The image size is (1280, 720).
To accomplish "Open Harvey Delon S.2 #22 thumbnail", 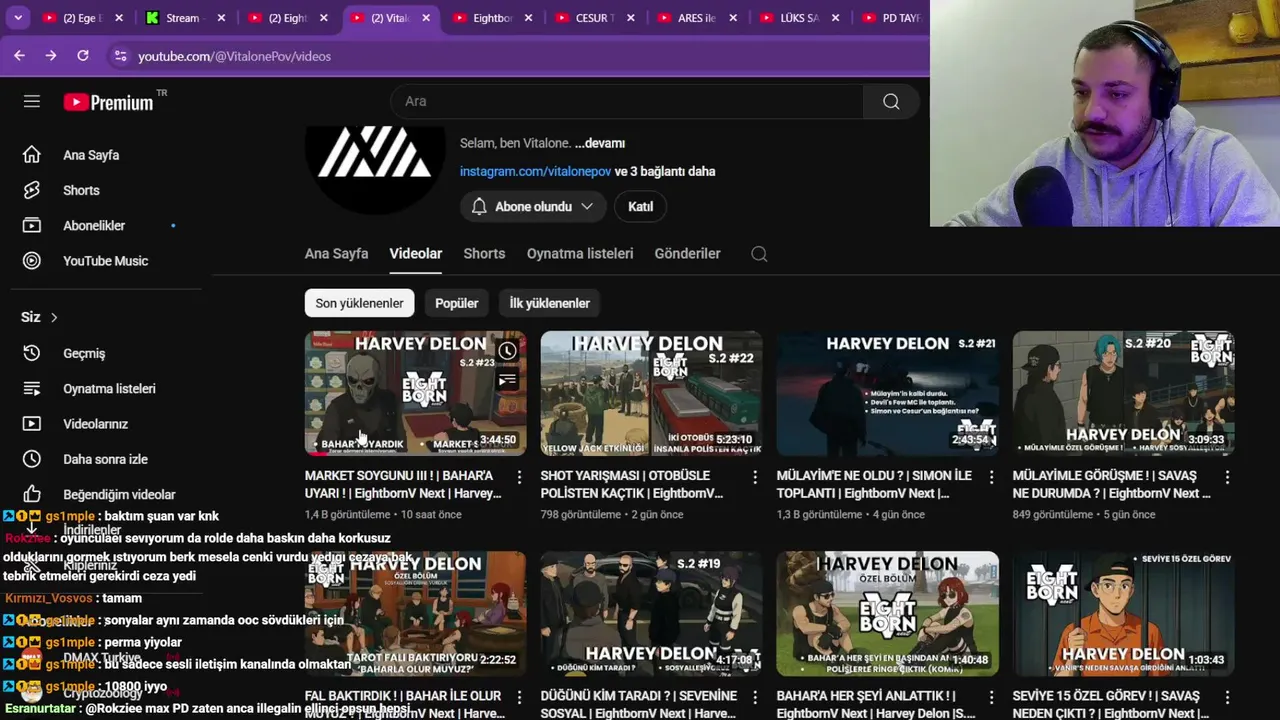I will (x=651, y=393).
